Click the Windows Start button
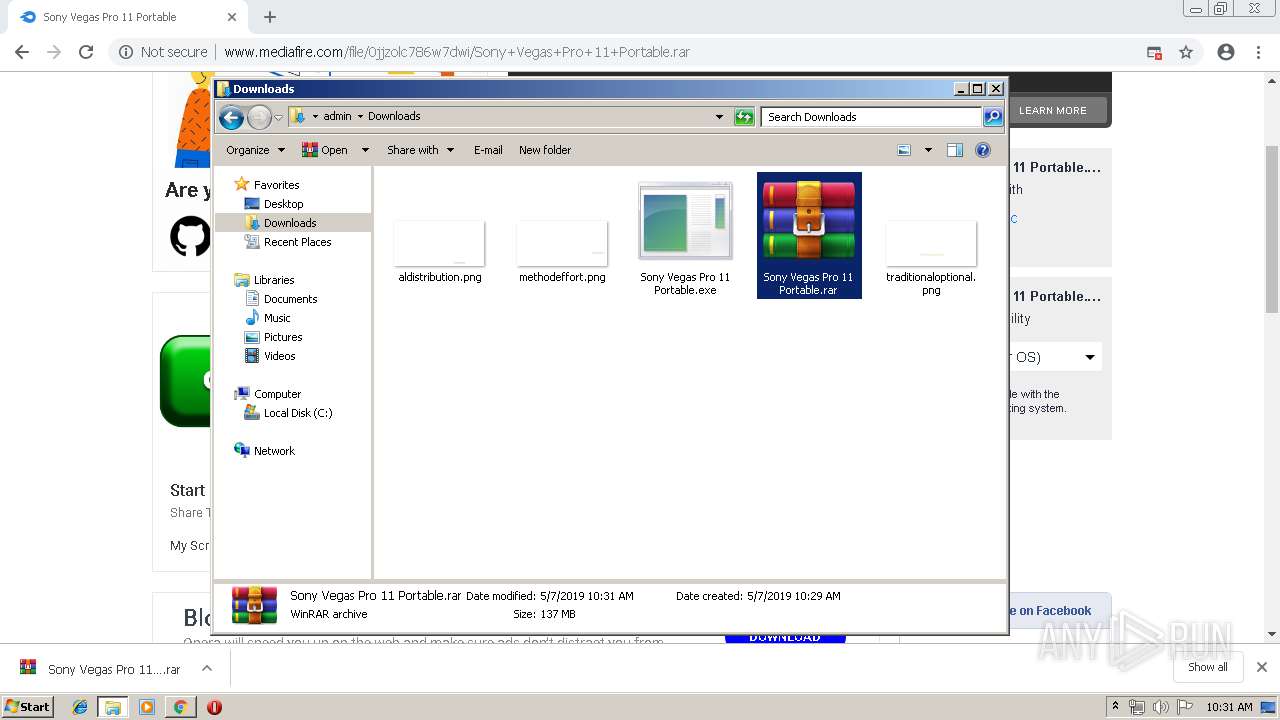The width and height of the screenshot is (1280, 720). (x=28, y=706)
